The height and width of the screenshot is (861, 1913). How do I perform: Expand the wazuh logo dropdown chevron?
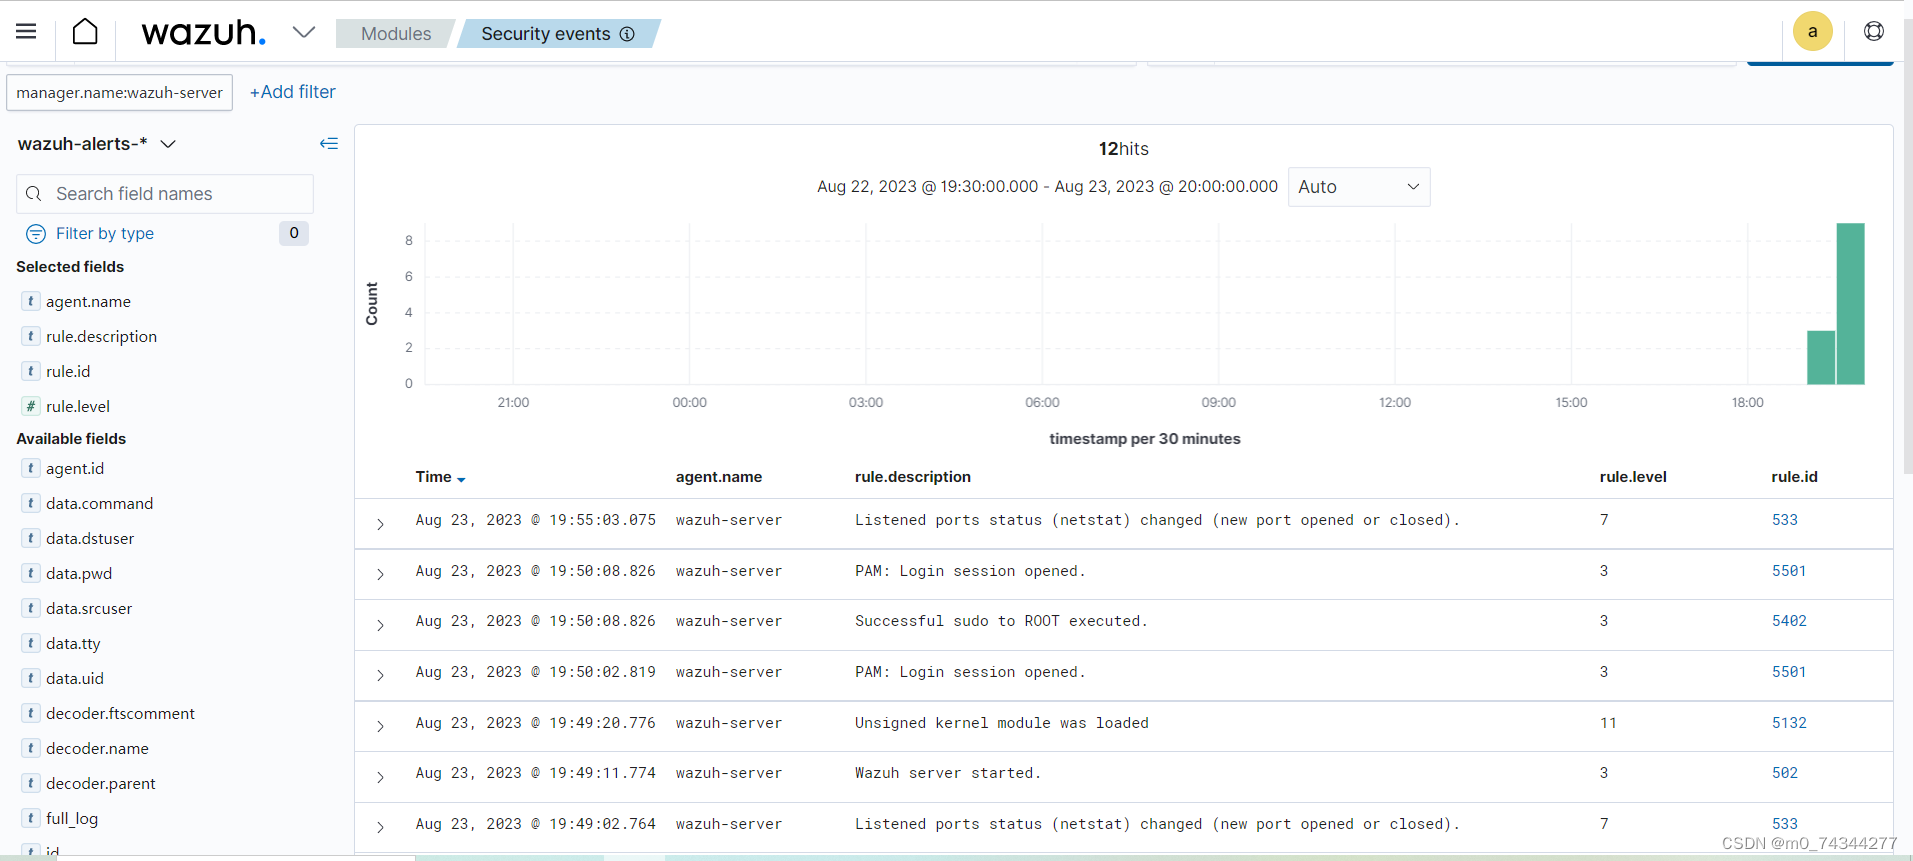(304, 32)
